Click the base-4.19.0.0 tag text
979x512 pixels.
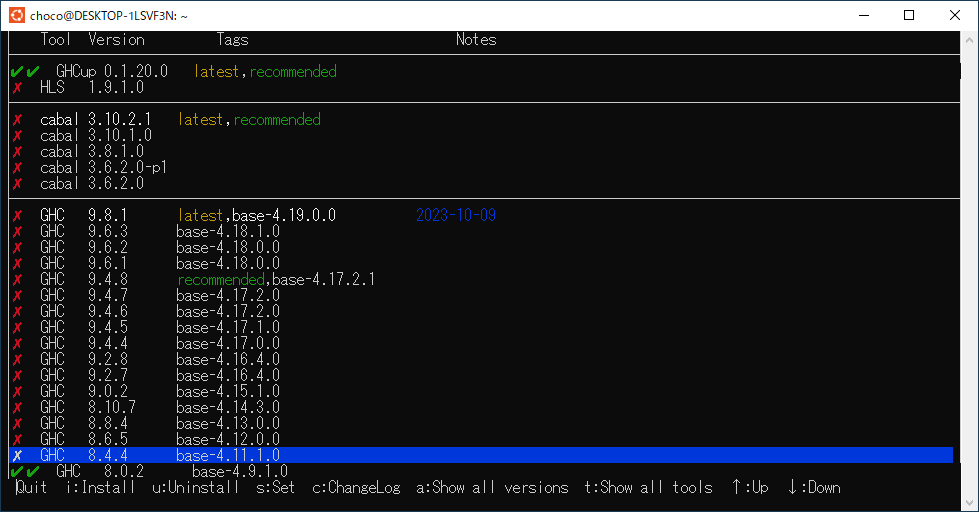[x=284, y=215]
